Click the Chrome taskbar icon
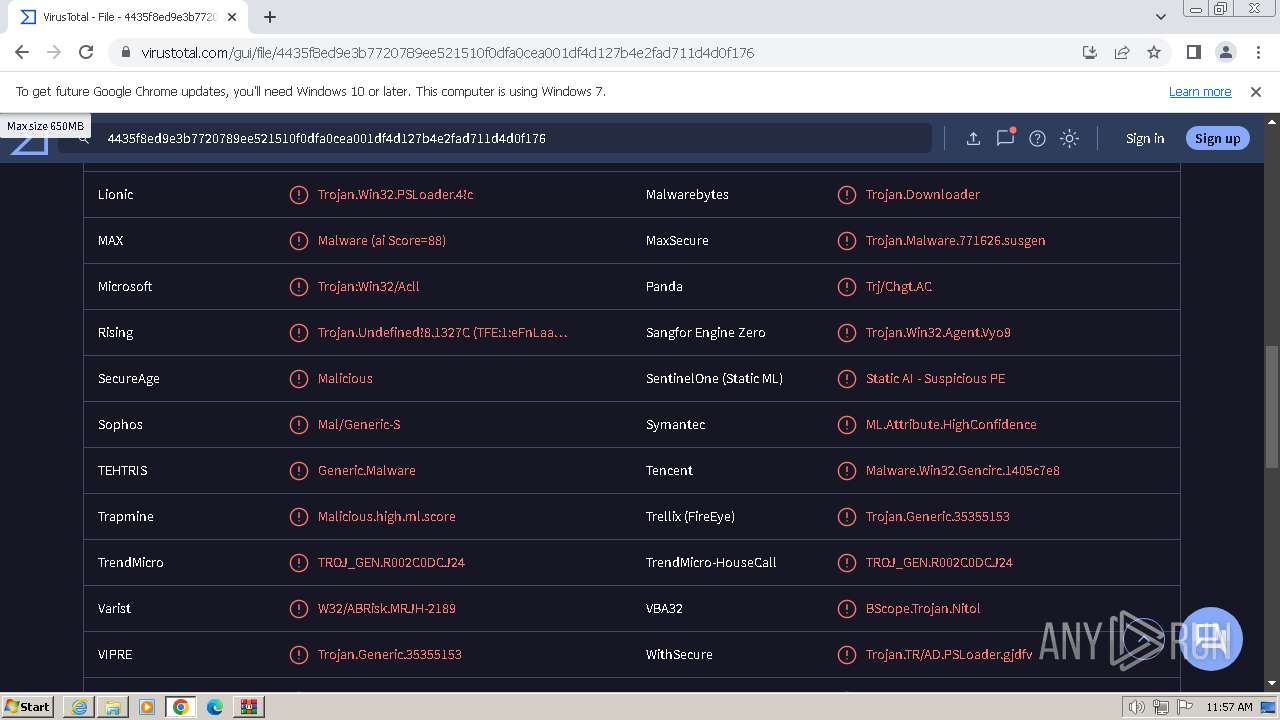This screenshot has height=720, width=1280. pyautogui.click(x=181, y=707)
